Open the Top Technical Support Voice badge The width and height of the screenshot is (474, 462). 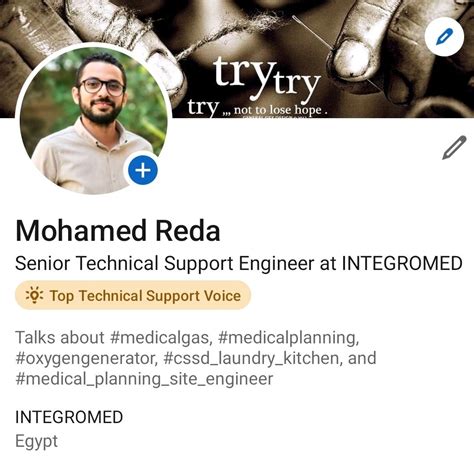point(133,295)
